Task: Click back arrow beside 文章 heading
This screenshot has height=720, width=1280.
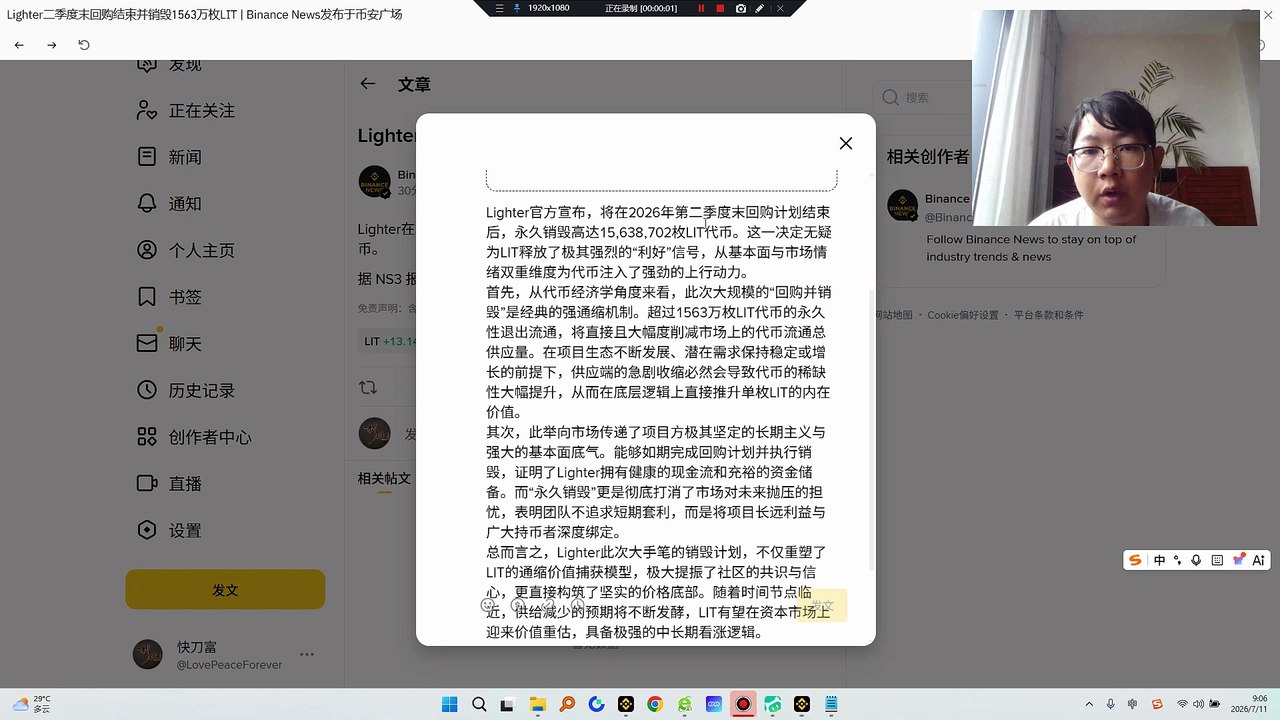Action: (368, 84)
